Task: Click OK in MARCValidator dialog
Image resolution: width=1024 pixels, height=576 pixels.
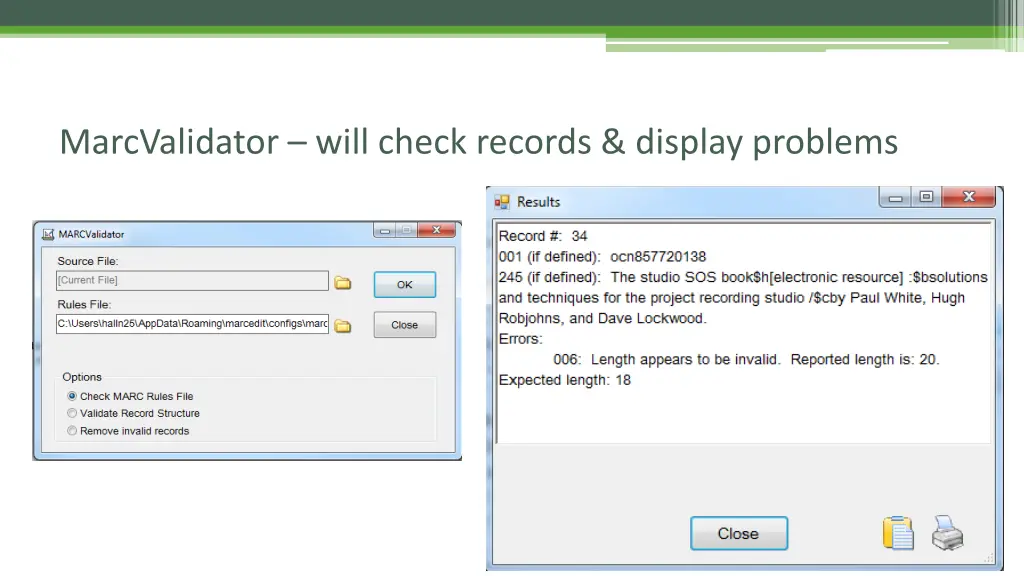Action: pos(405,285)
